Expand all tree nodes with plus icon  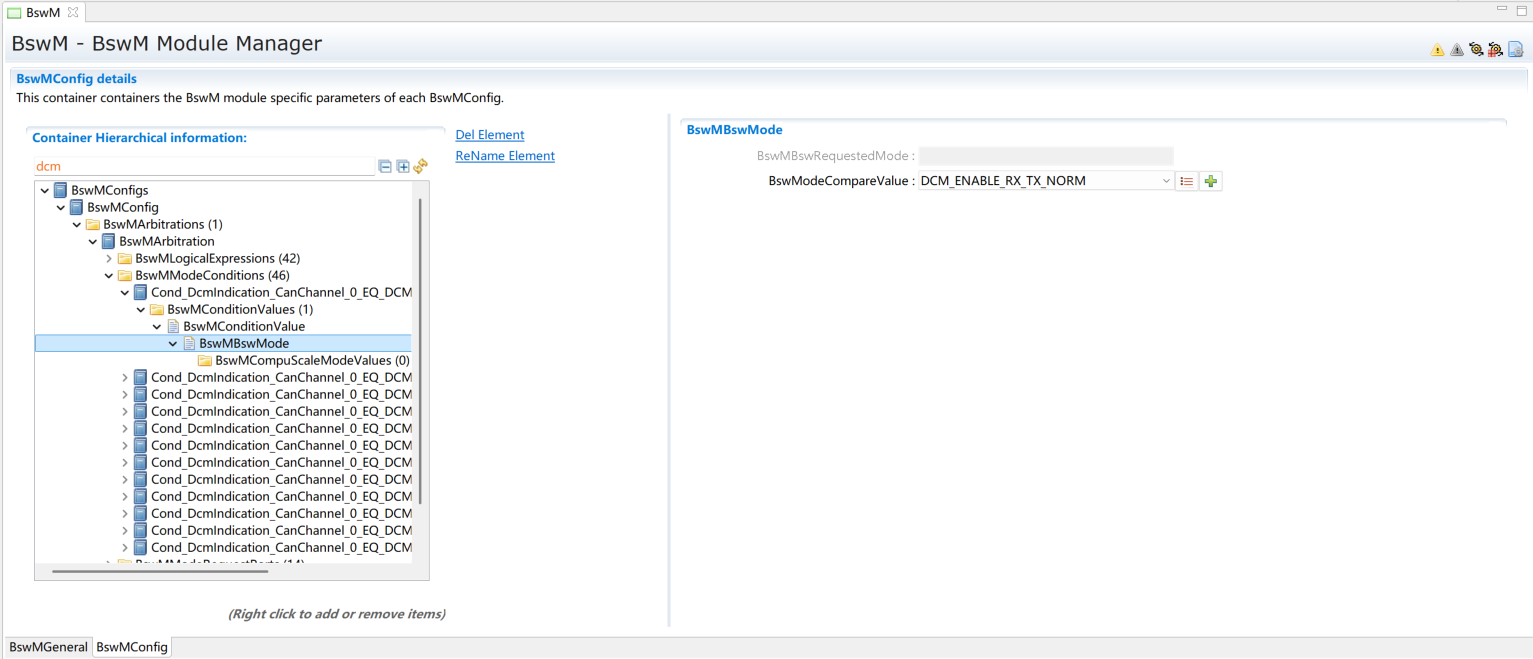point(403,167)
